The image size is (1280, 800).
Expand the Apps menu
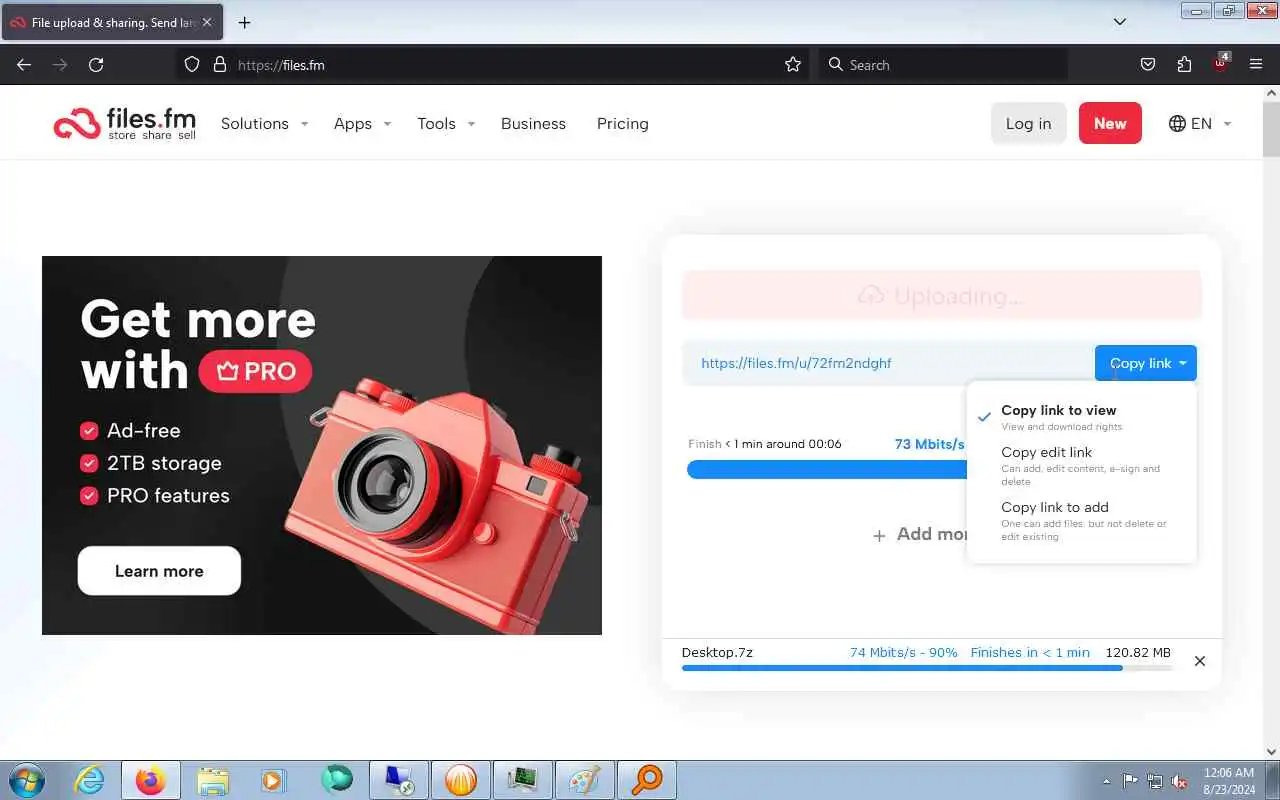pos(362,124)
